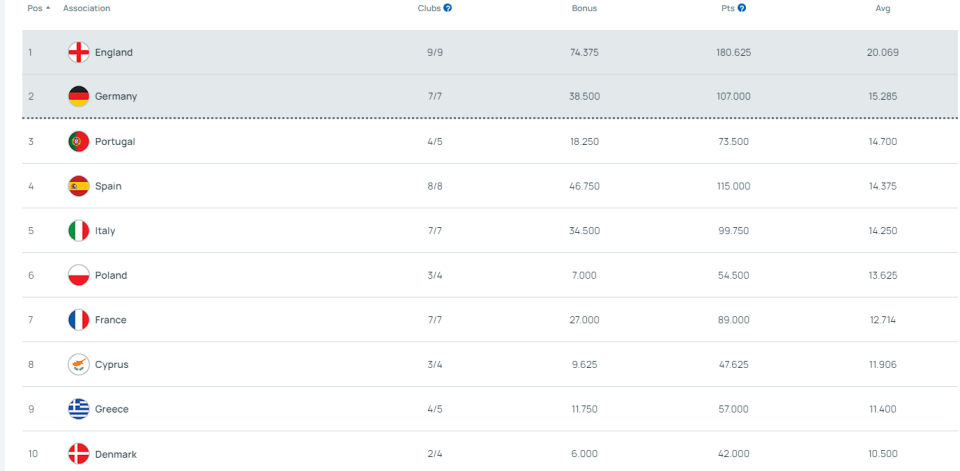Click the Bonus column header
The height and width of the screenshot is (471, 960).
(x=584, y=8)
